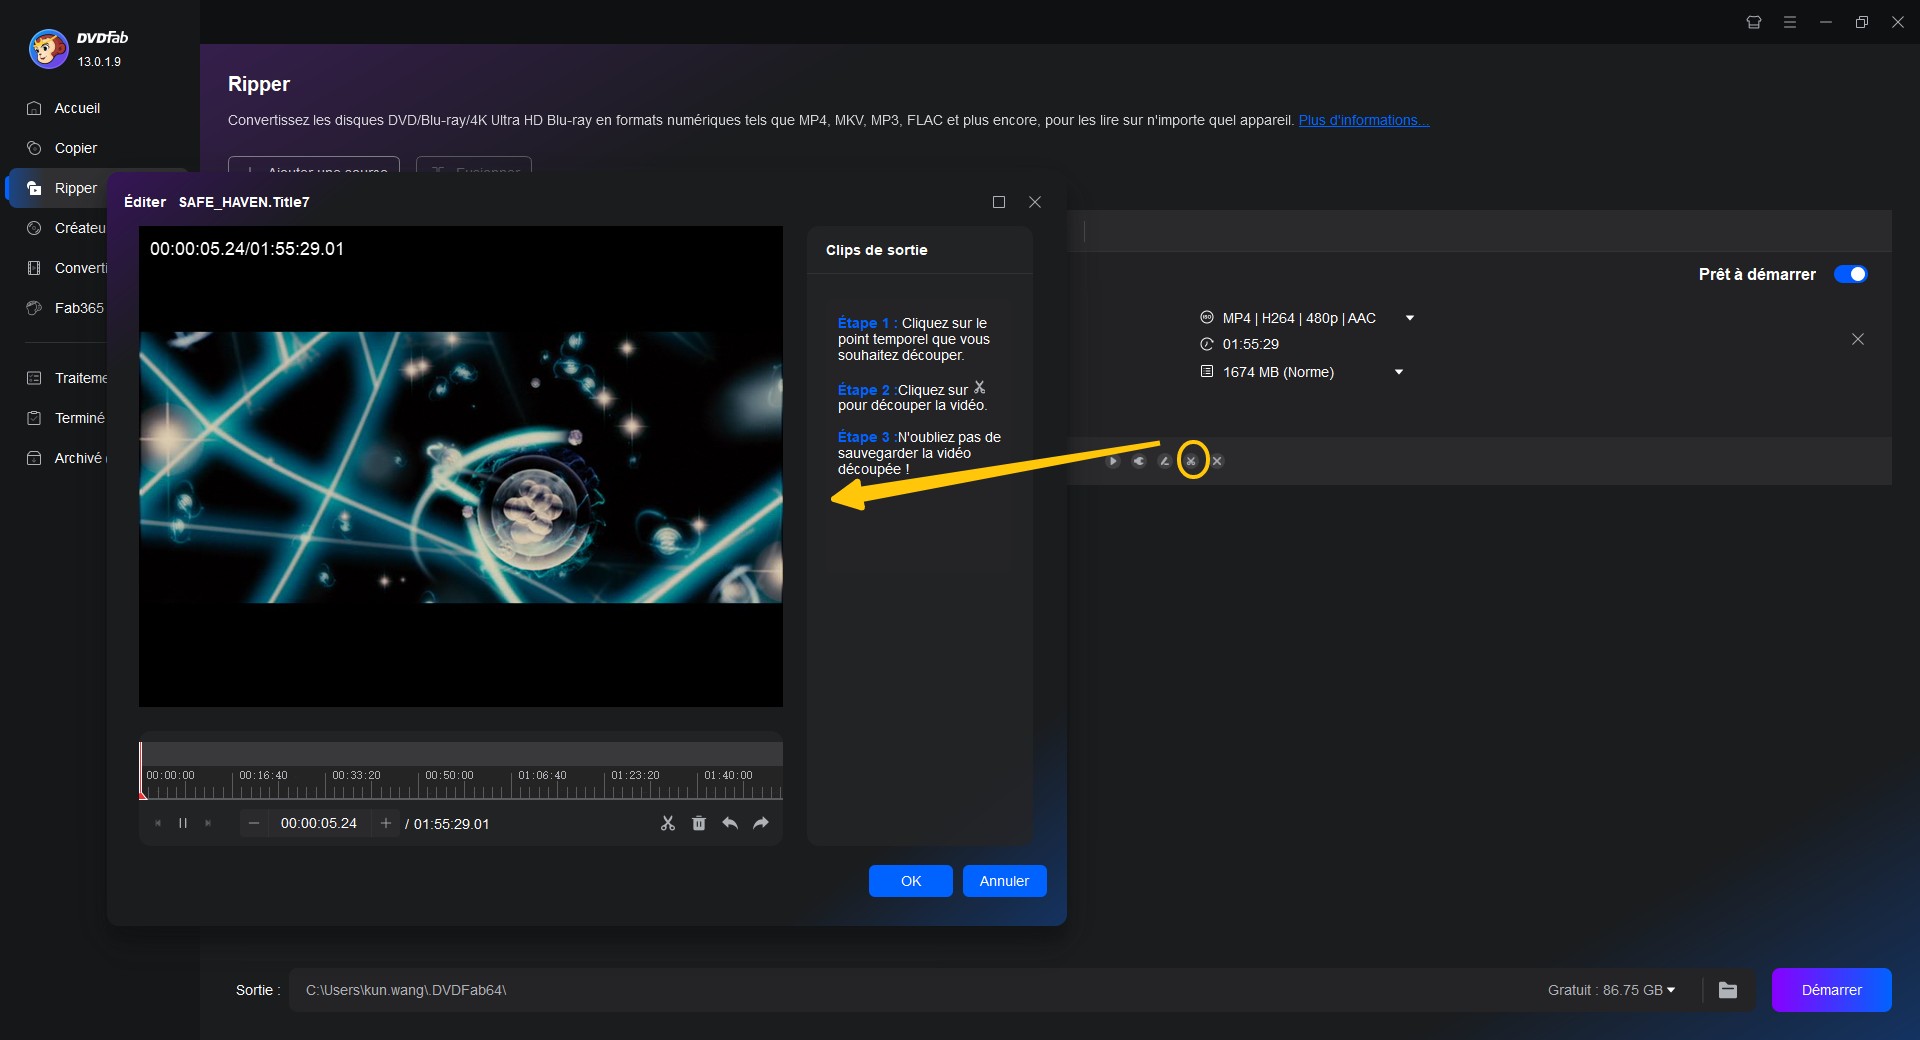Open the Copier module in sidebar

tap(76, 148)
